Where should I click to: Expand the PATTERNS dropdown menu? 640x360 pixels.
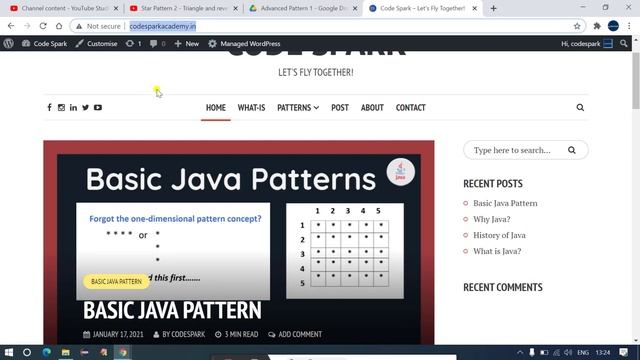pos(298,107)
